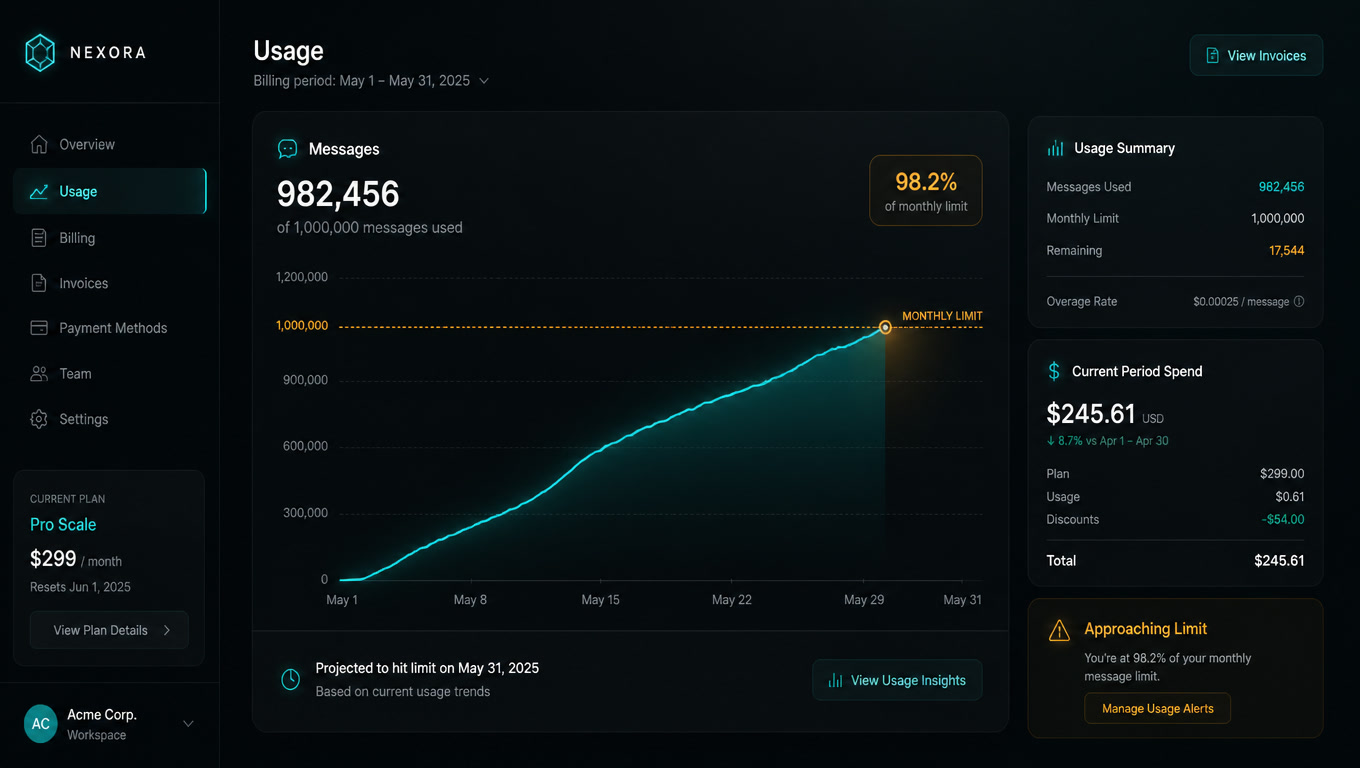Open the Overview page
1360x768 pixels.
tap(109, 144)
